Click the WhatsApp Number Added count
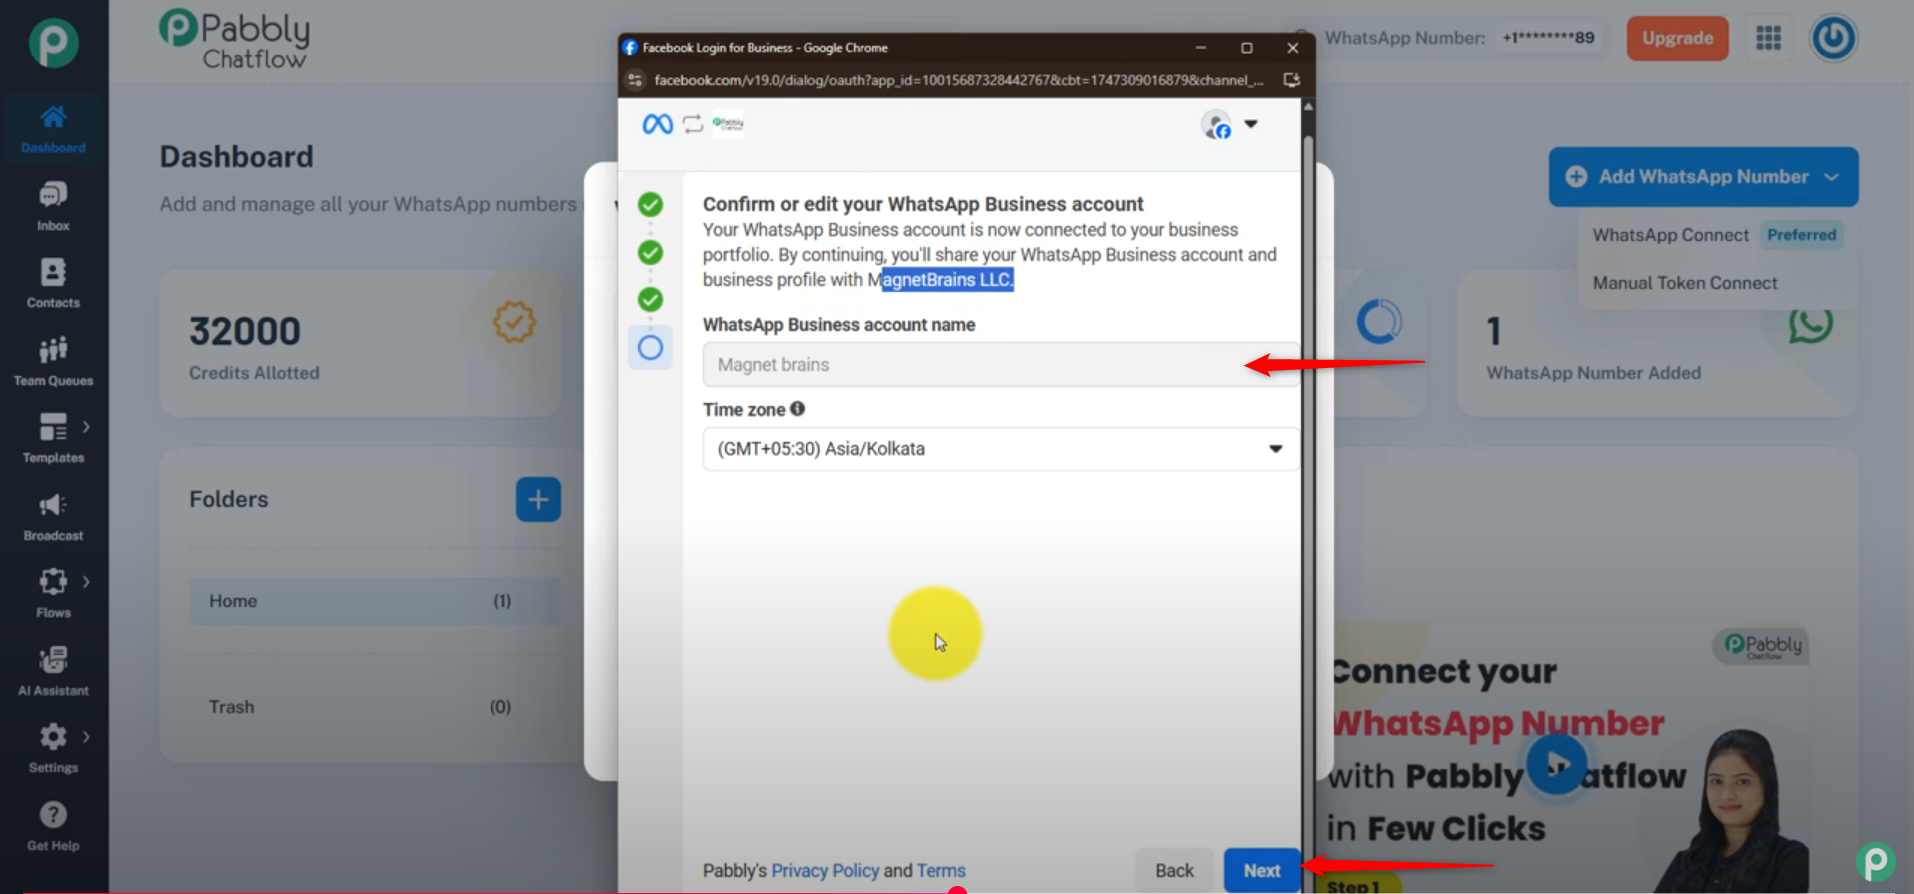The height and width of the screenshot is (894, 1914). tap(1493, 331)
